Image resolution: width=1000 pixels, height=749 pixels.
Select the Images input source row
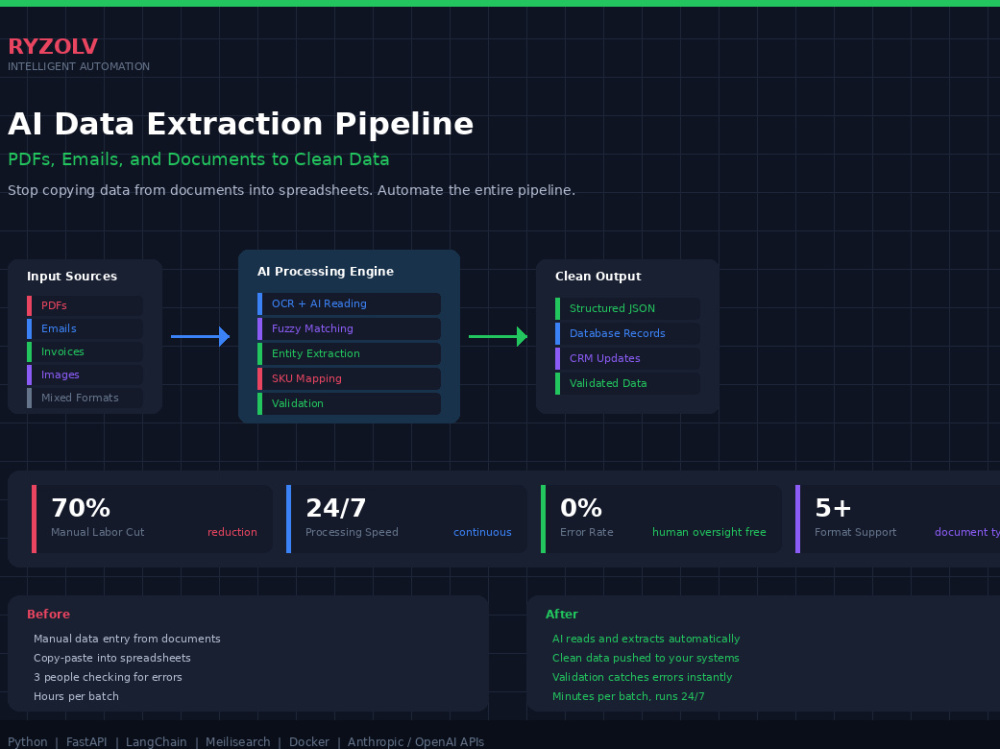coord(85,374)
